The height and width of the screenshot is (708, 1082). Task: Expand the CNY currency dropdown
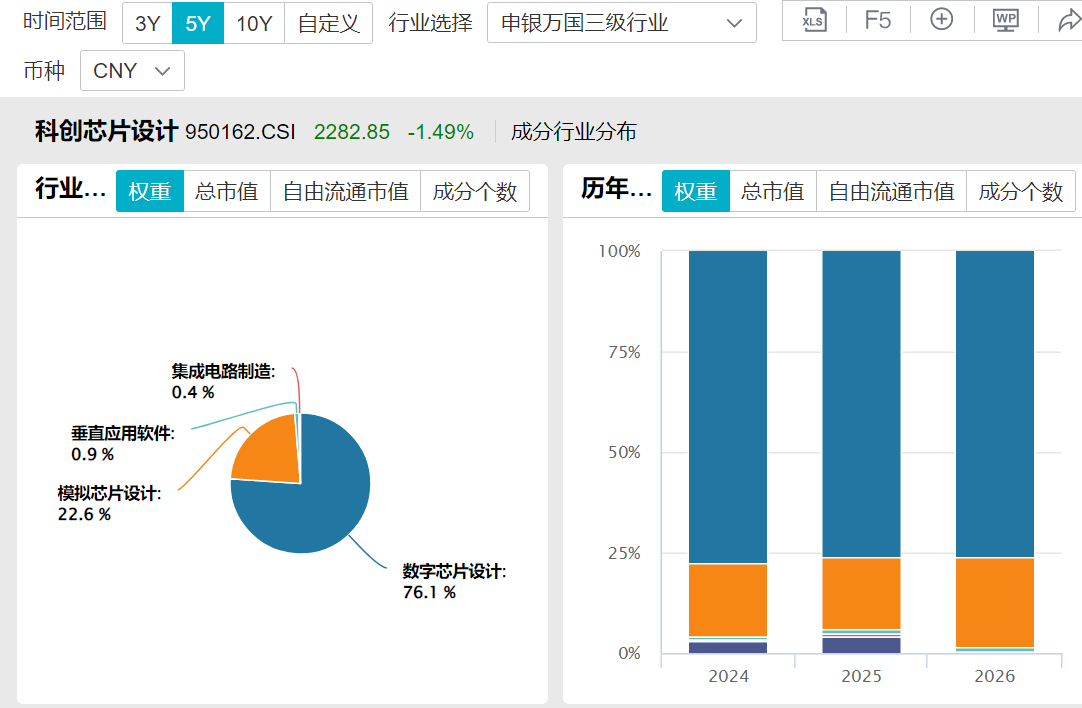click(132, 70)
